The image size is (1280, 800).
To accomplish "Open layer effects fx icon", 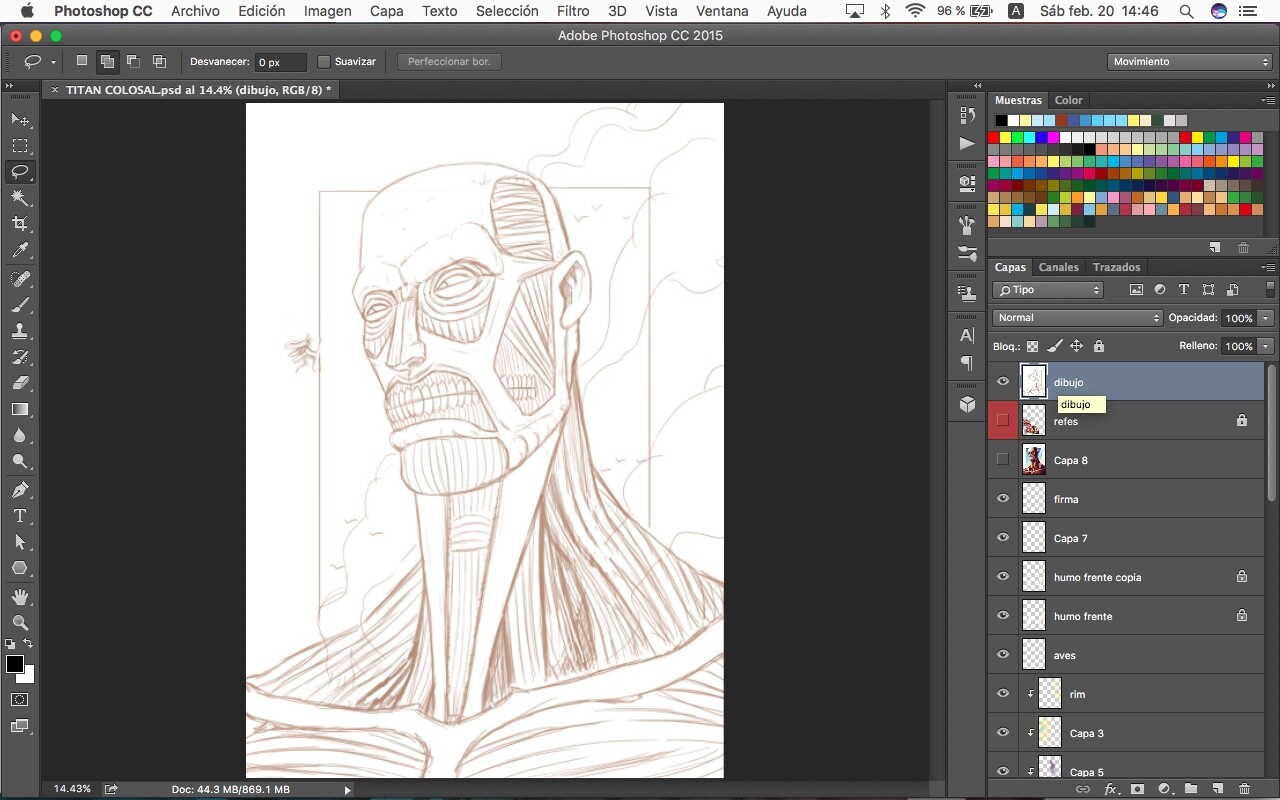I will pos(1110,789).
